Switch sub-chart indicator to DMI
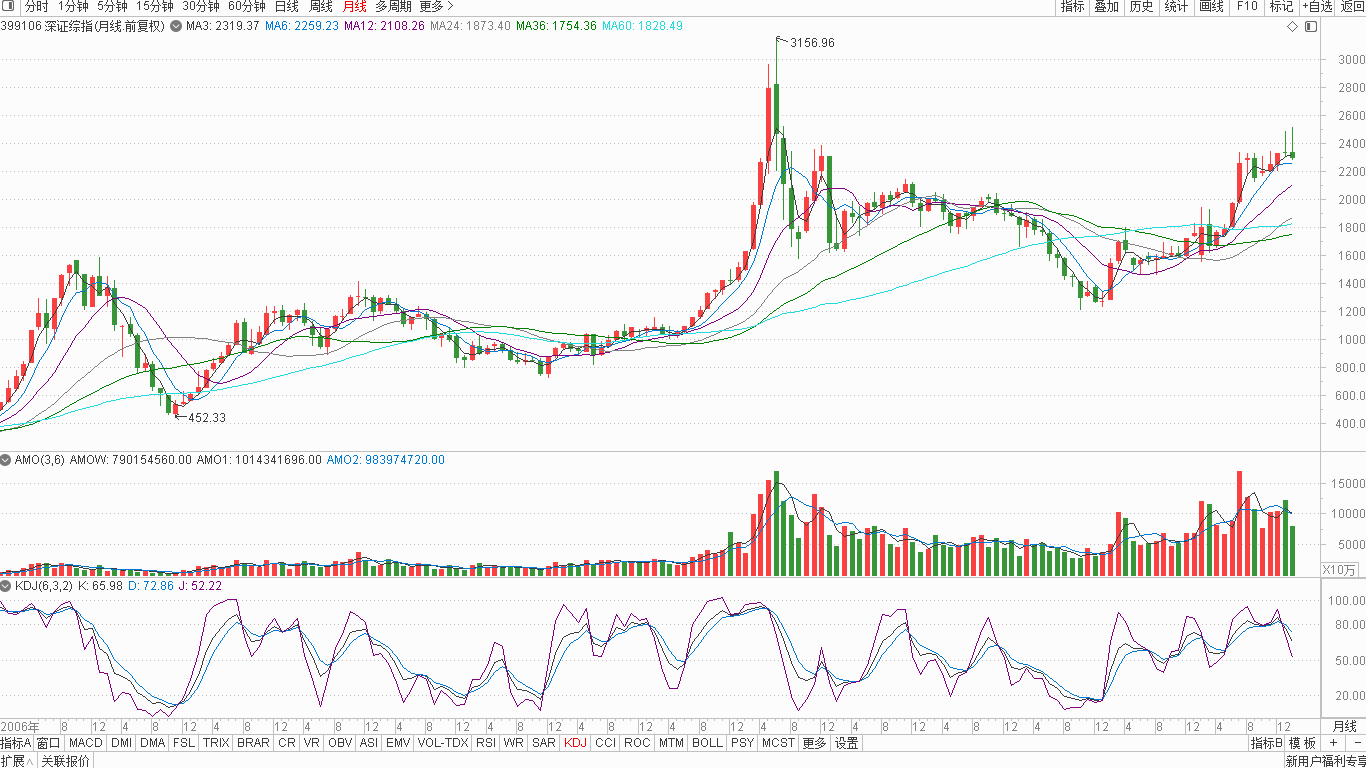 point(121,743)
